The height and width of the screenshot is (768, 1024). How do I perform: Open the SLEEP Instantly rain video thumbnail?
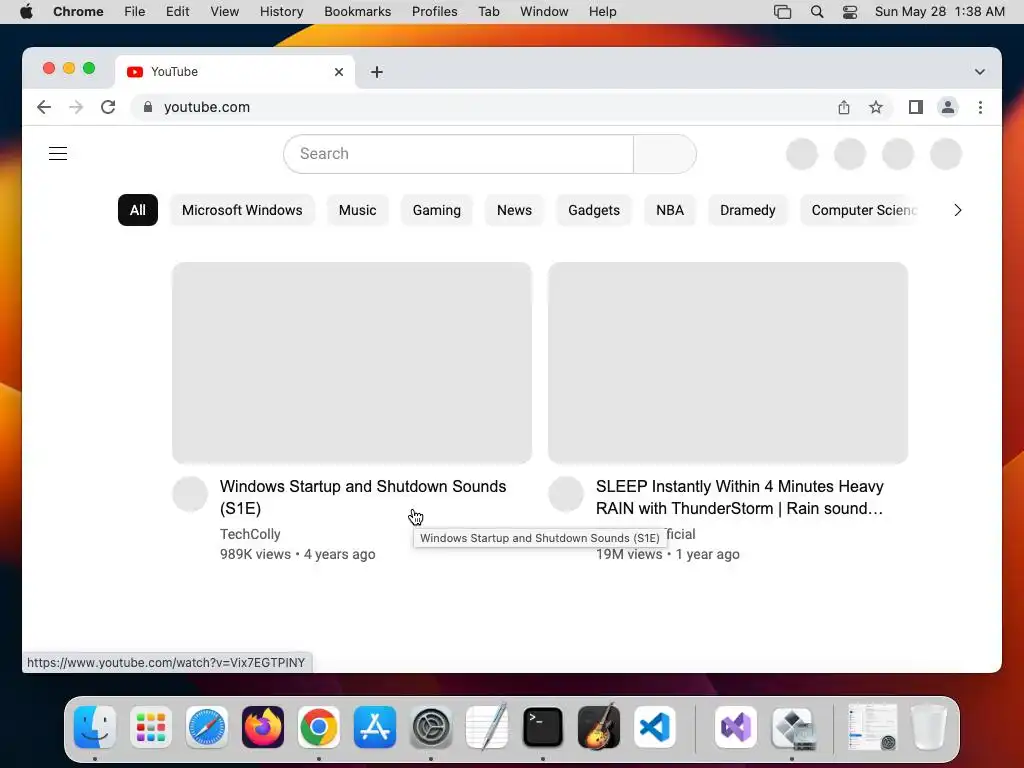(728, 362)
